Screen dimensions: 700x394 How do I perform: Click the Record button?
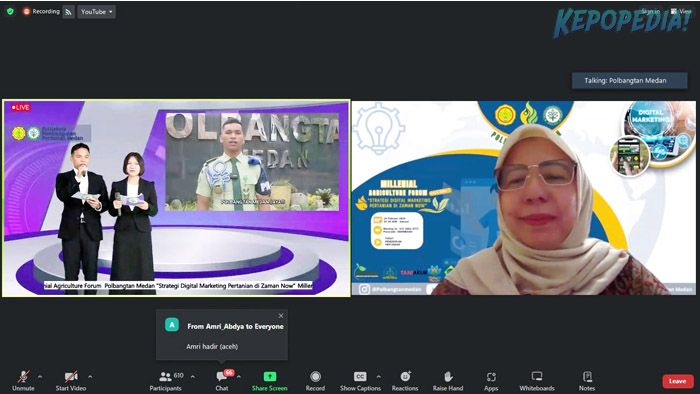pyautogui.click(x=315, y=381)
